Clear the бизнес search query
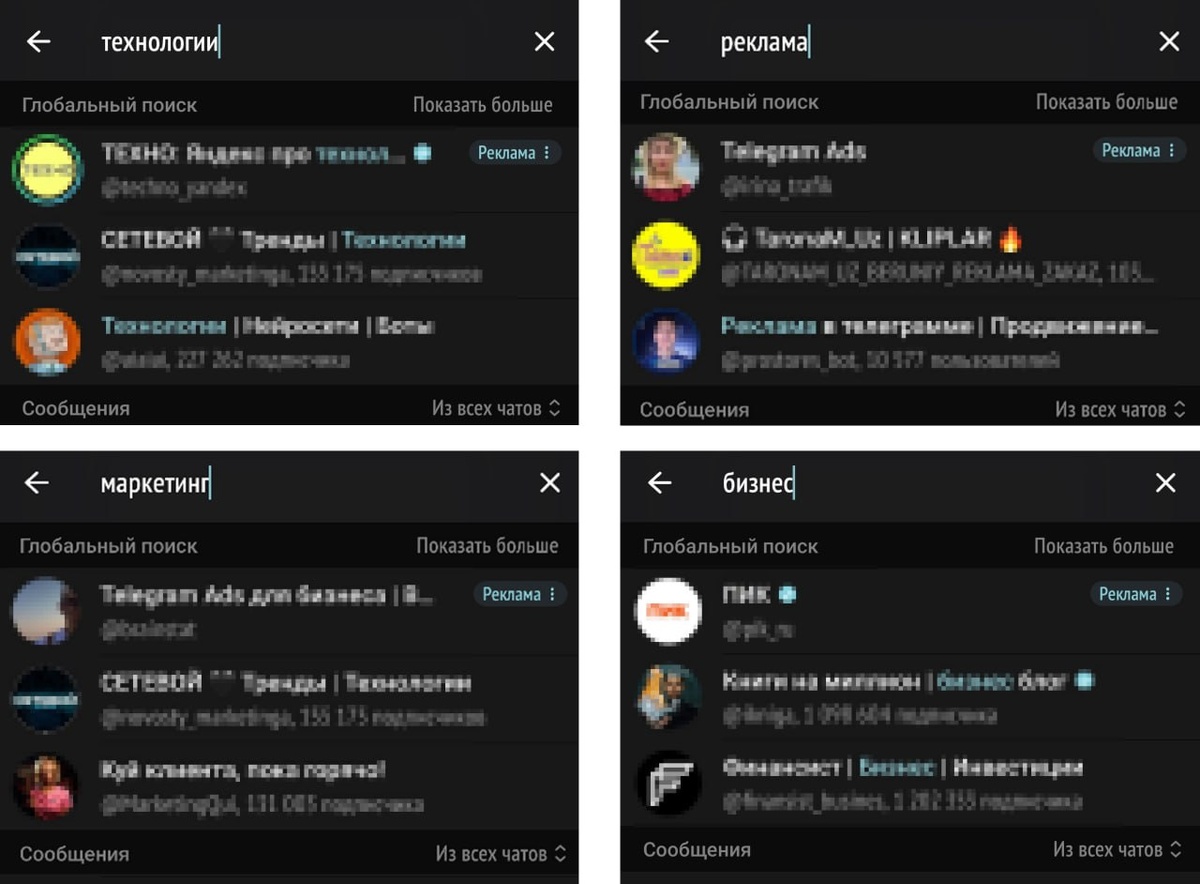Viewport: 1200px width, 884px height. pos(1166,483)
